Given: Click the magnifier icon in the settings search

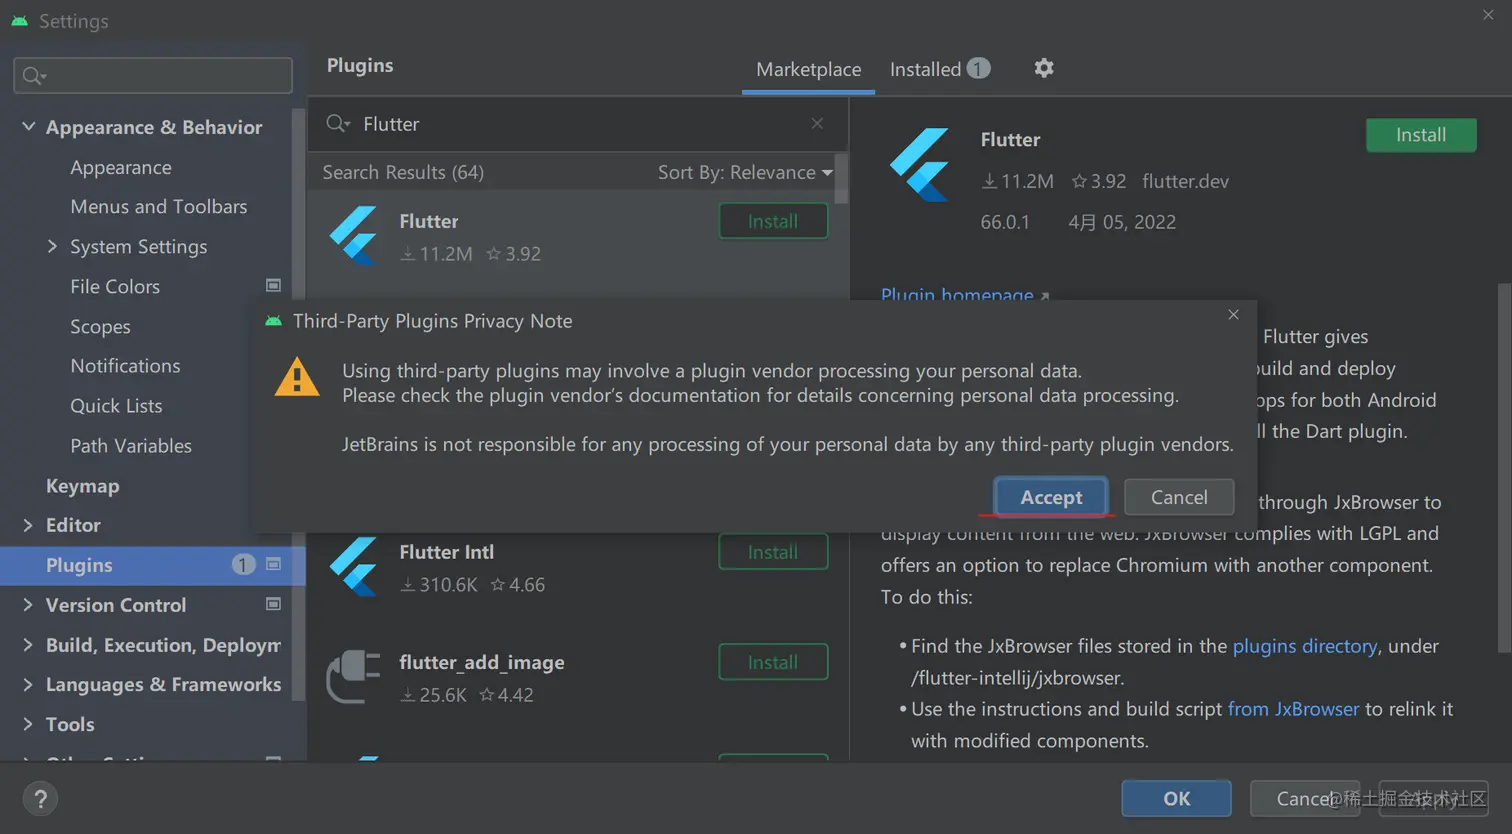Looking at the screenshot, I should coord(32,75).
